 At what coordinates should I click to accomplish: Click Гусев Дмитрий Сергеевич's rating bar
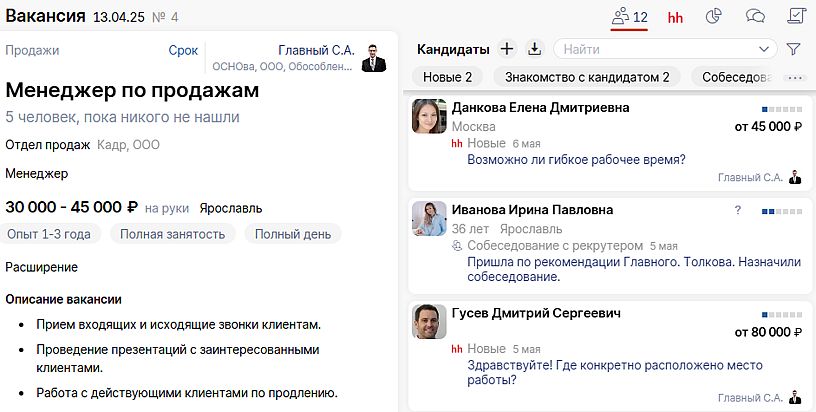click(781, 314)
